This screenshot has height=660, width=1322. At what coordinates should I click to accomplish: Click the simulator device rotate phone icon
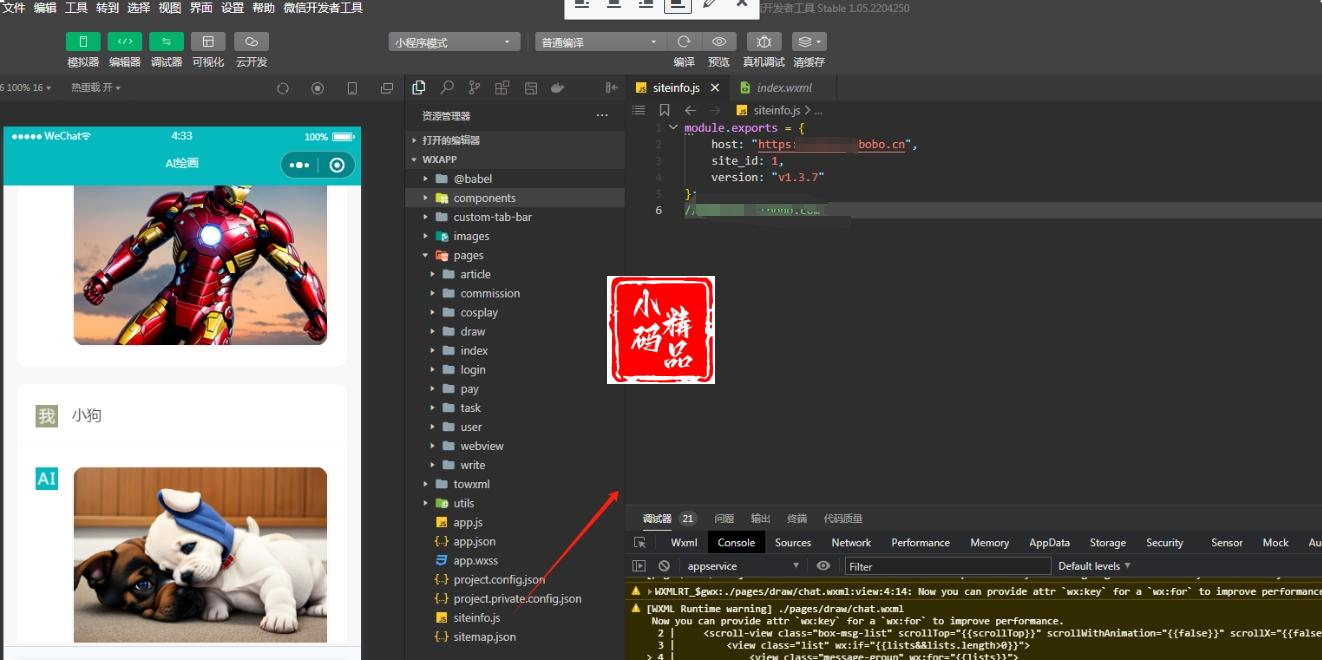352,88
